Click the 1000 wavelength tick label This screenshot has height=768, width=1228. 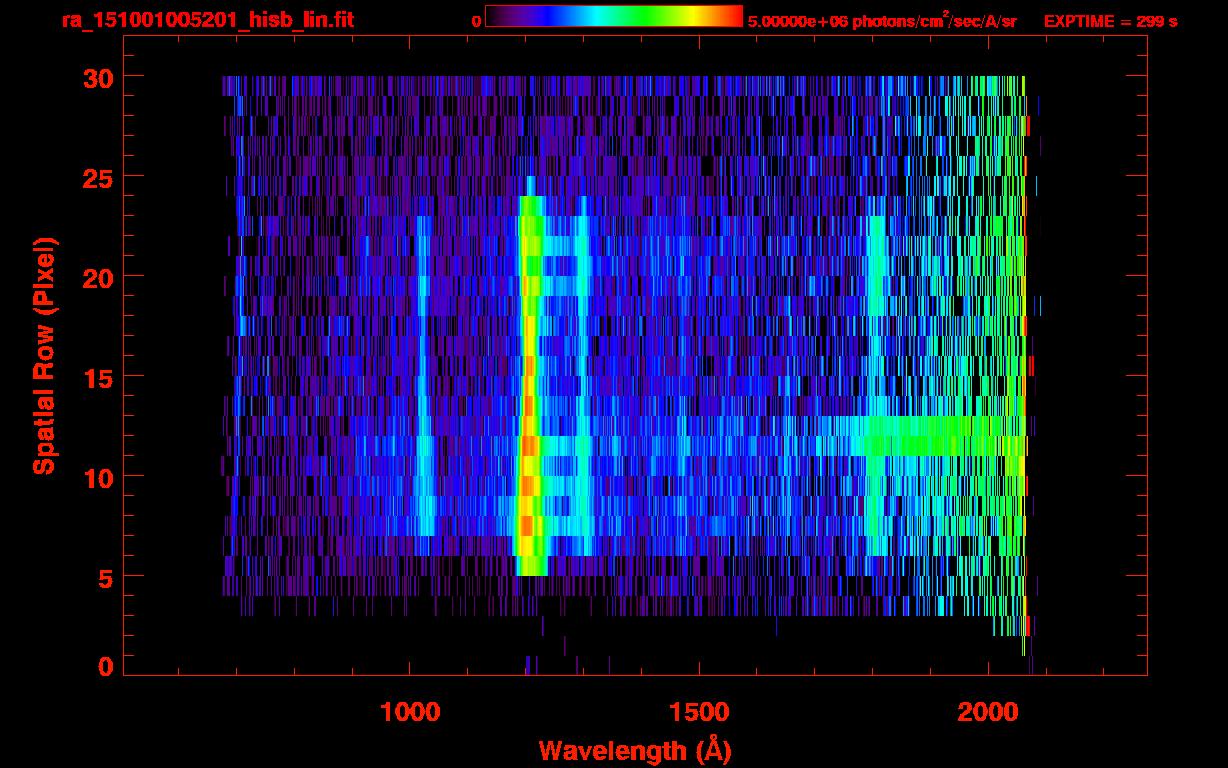click(x=410, y=712)
